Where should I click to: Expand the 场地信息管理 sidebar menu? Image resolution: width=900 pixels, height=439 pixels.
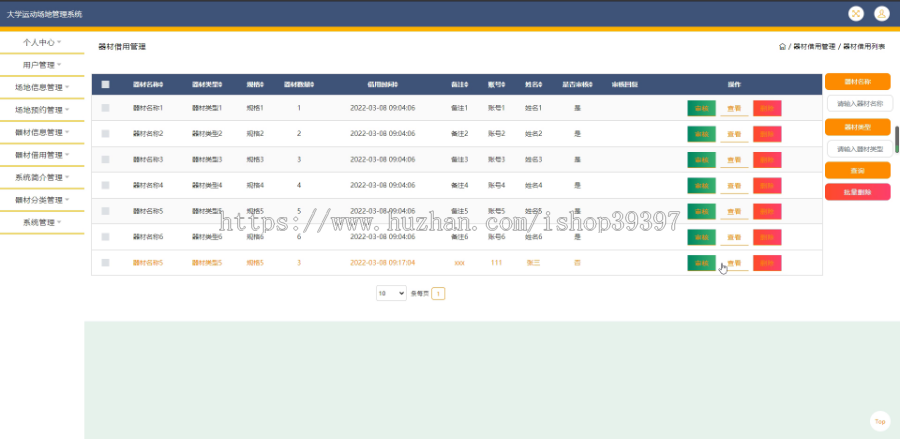point(42,87)
